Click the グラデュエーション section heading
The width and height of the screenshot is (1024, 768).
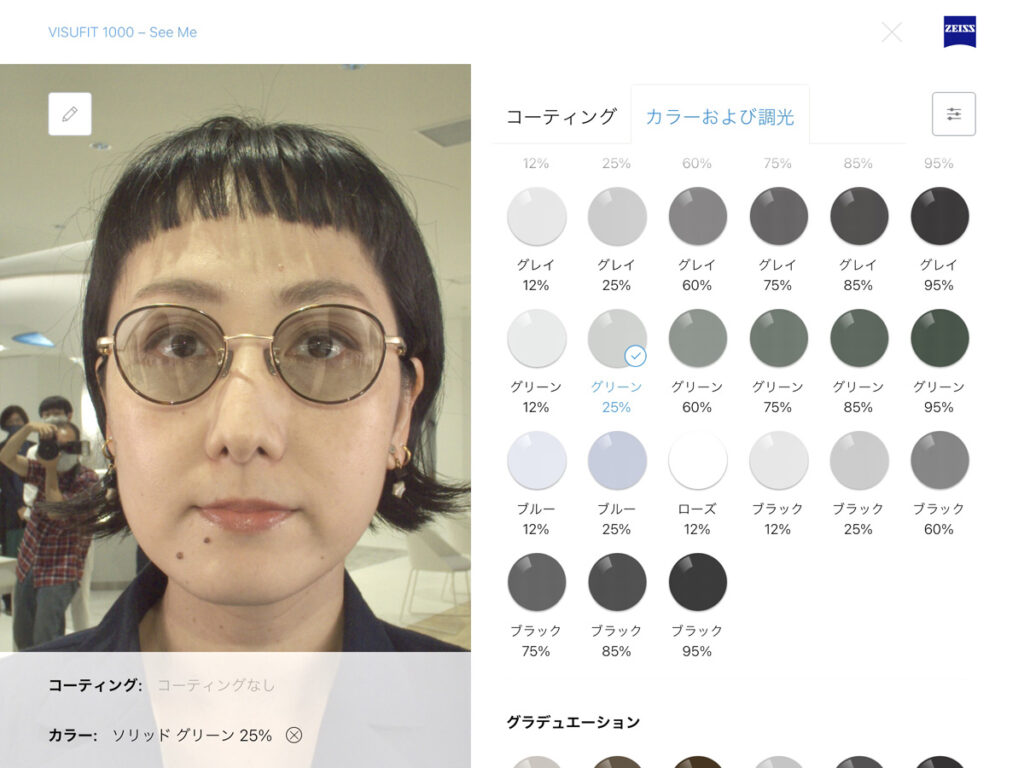pyautogui.click(x=573, y=722)
